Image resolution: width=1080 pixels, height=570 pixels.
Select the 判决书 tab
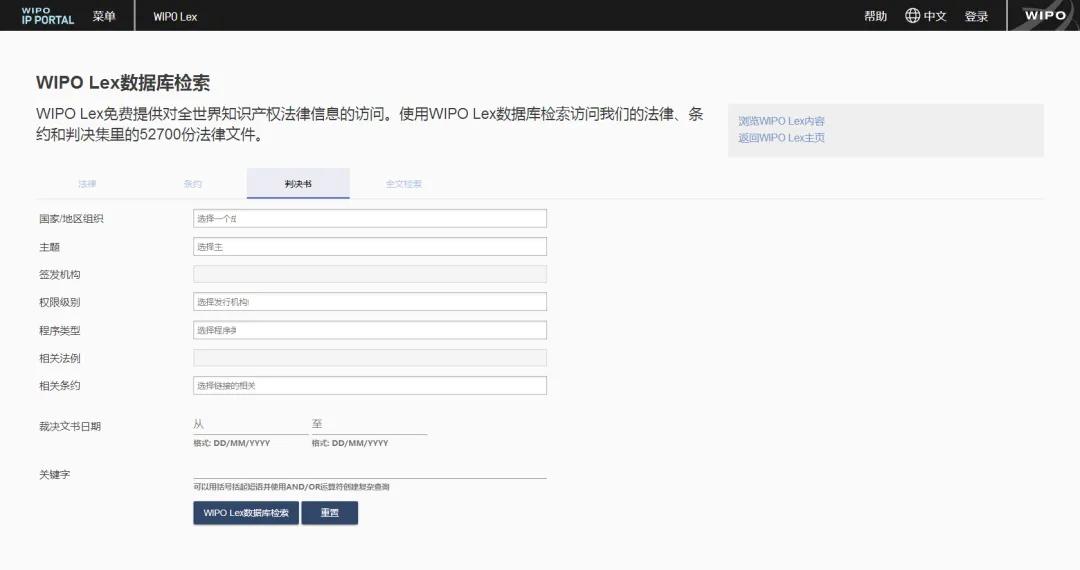pyautogui.click(x=298, y=184)
